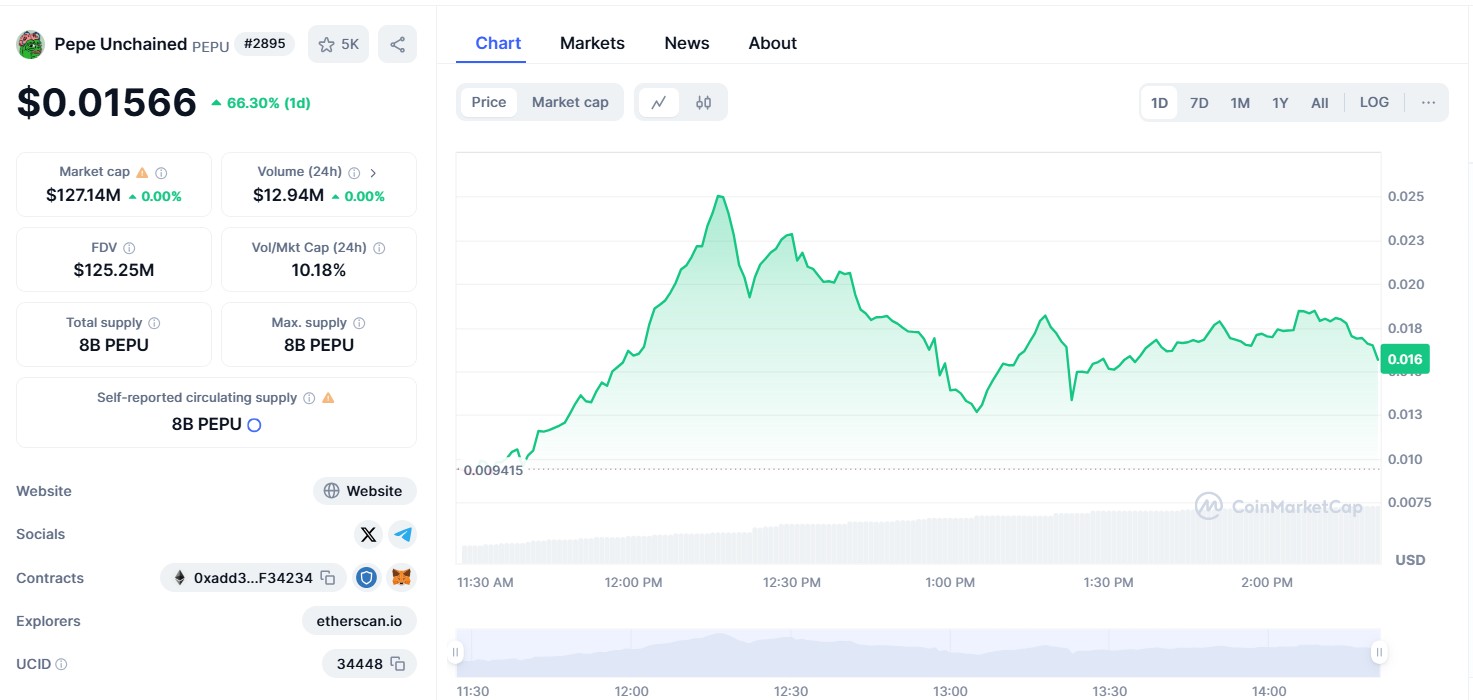Show Volume (24h) info icon
Image resolution: width=1473 pixels, height=700 pixels.
[x=354, y=173]
